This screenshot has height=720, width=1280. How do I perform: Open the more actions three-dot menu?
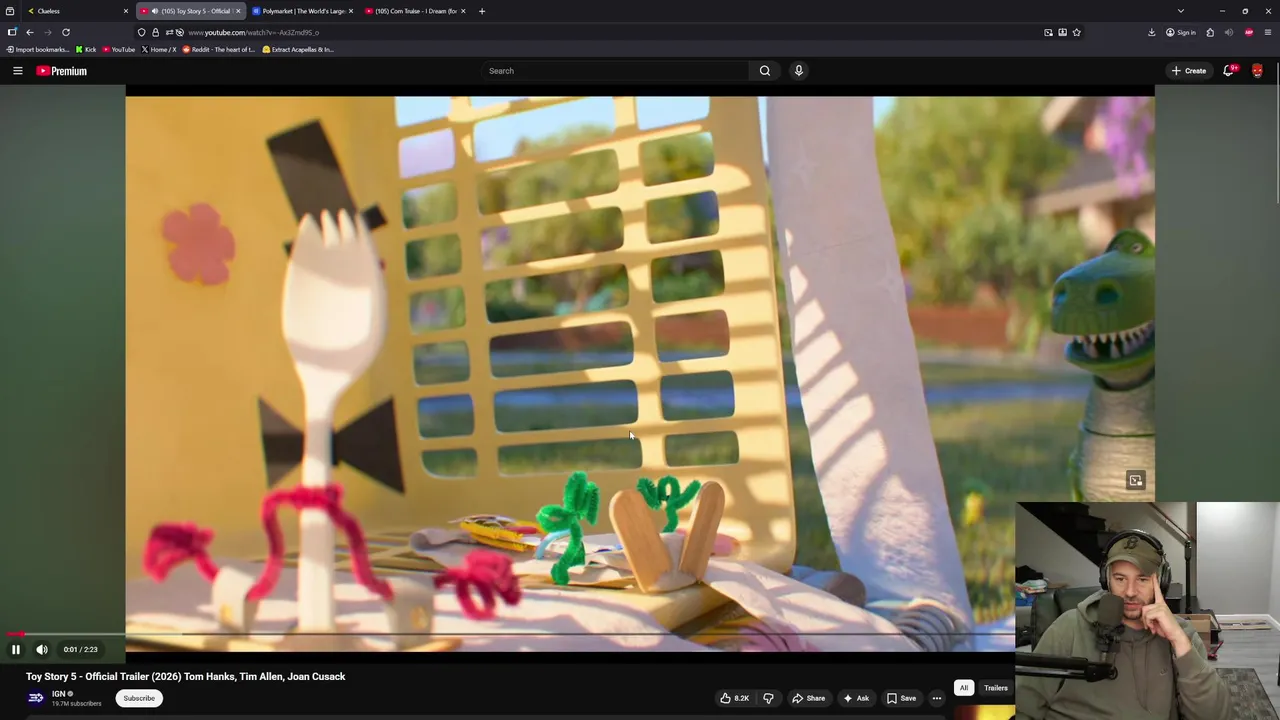pyautogui.click(x=937, y=698)
